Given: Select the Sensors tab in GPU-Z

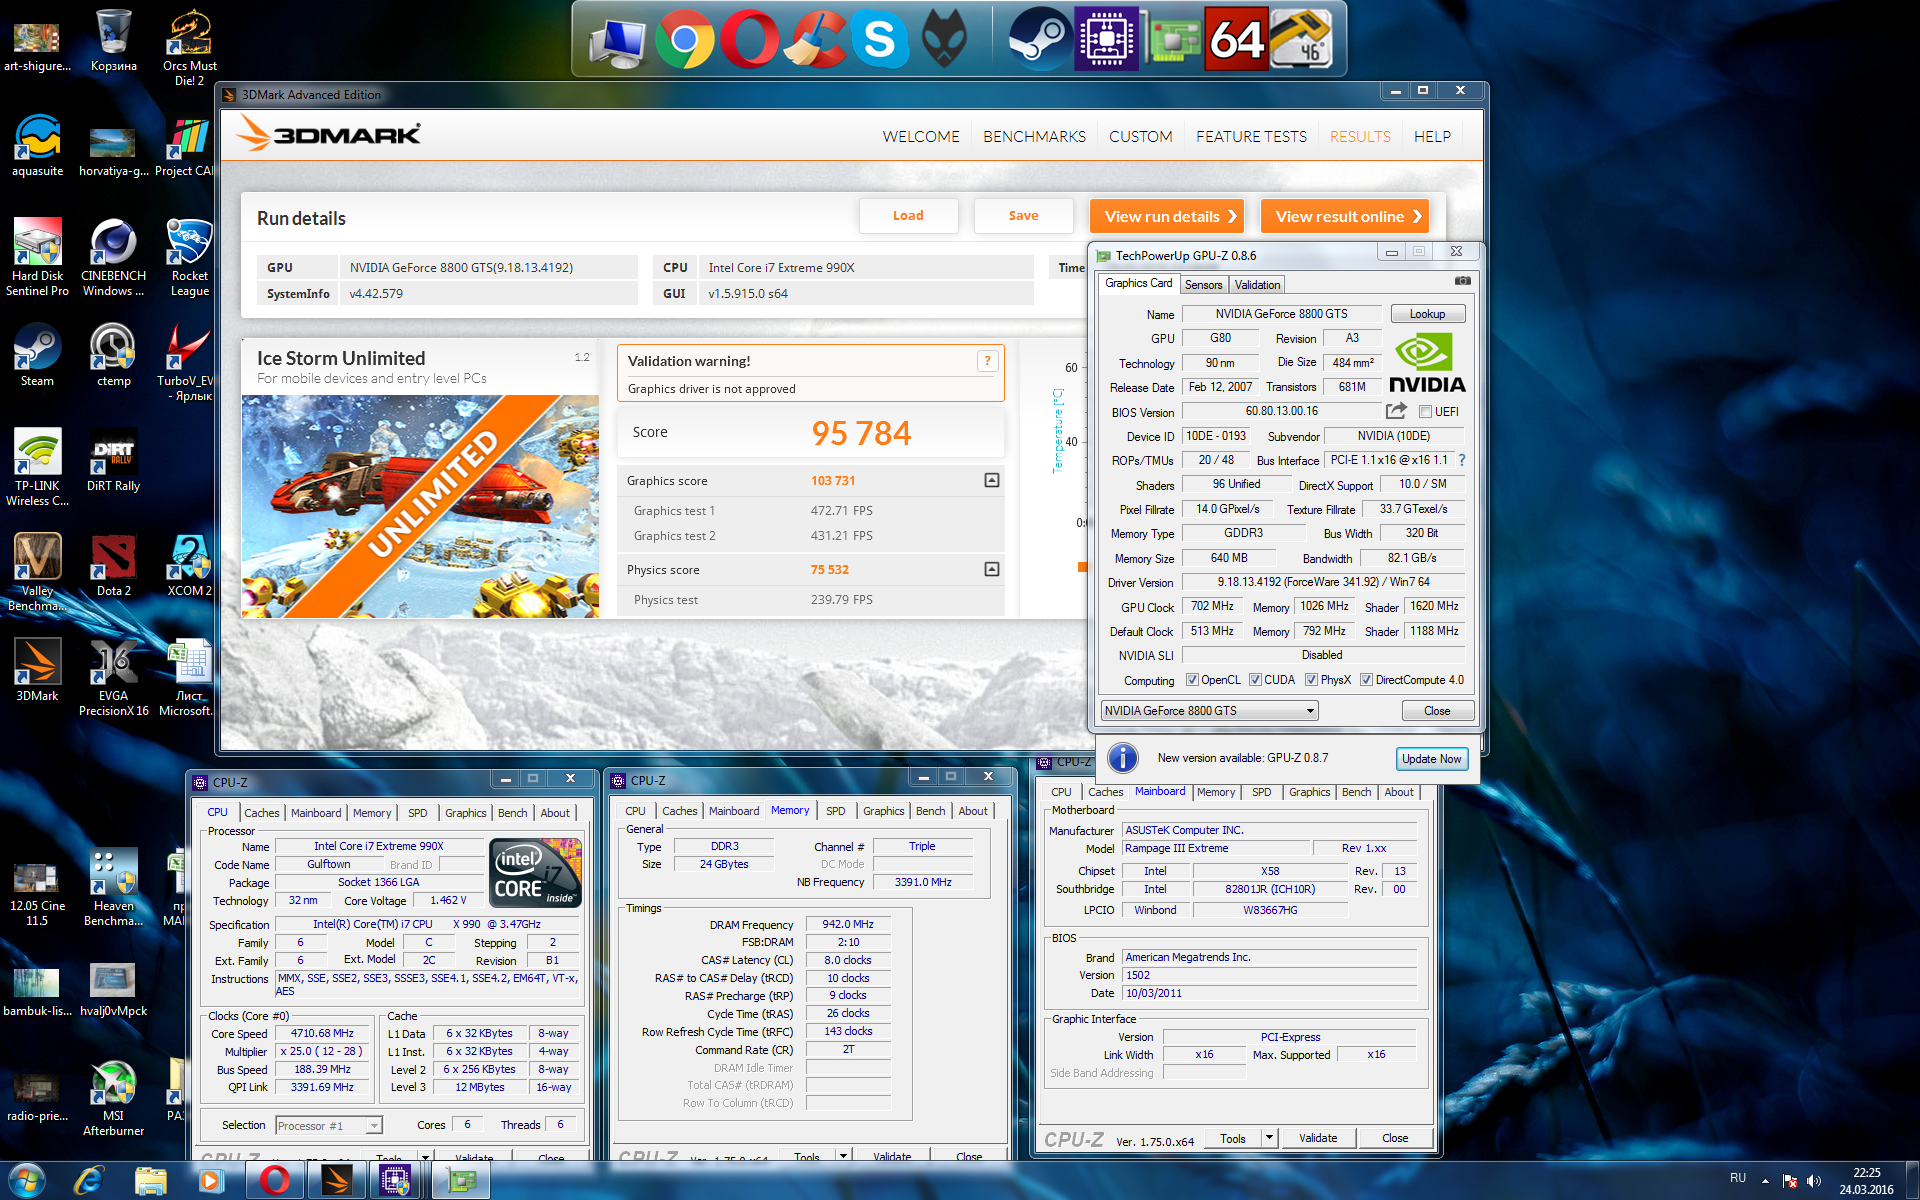Looking at the screenshot, I should [x=1203, y=285].
